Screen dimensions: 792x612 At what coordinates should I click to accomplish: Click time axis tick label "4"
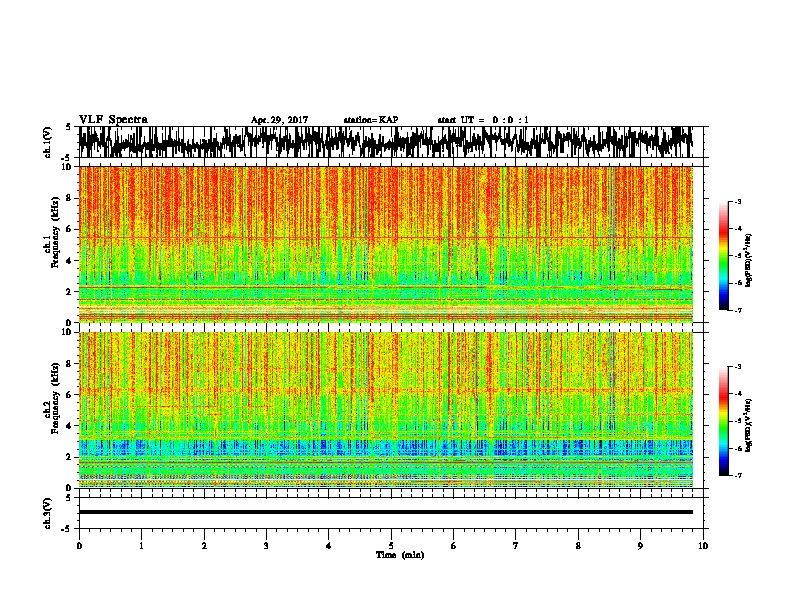329,546
